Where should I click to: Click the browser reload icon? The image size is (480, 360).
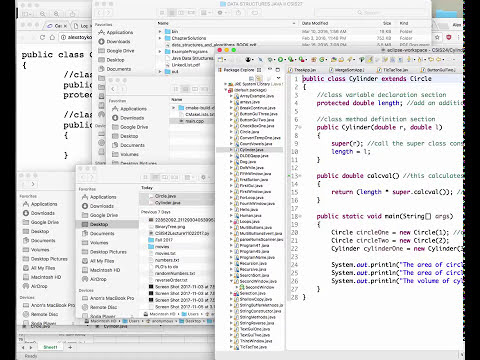point(42,37)
